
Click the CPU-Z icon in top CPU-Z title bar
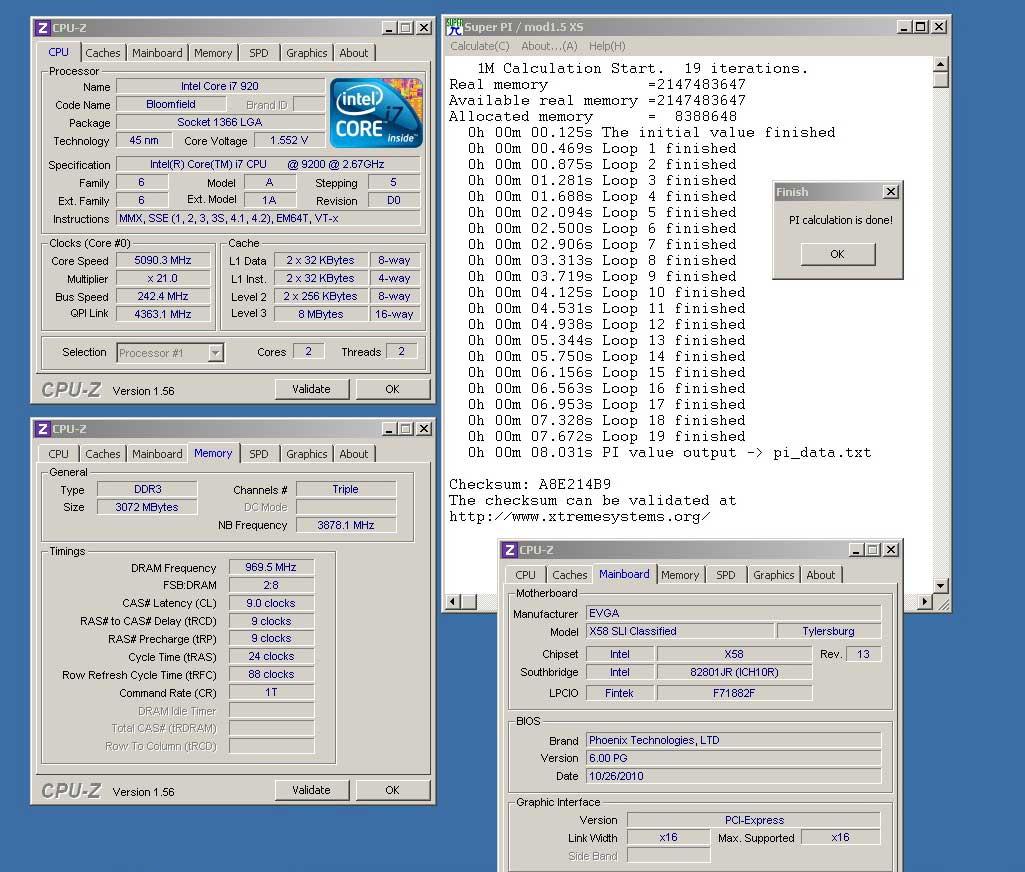click(x=42, y=27)
